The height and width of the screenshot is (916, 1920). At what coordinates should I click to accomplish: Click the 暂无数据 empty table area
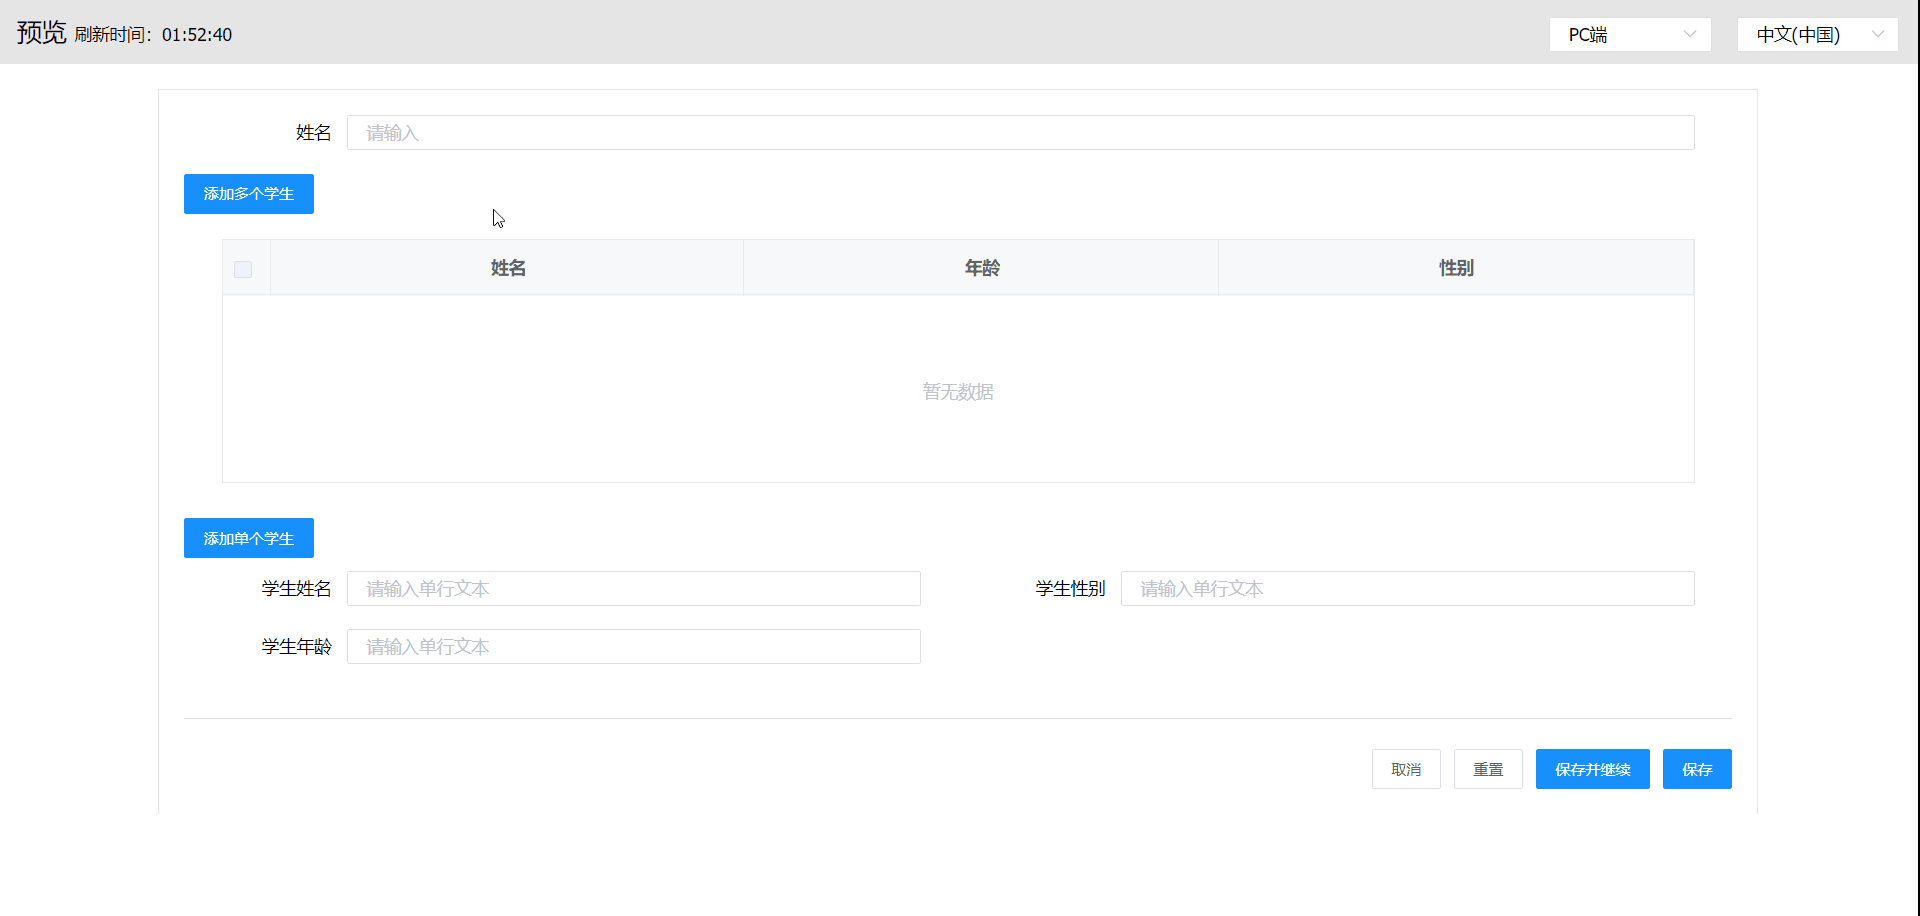click(x=958, y=392)
